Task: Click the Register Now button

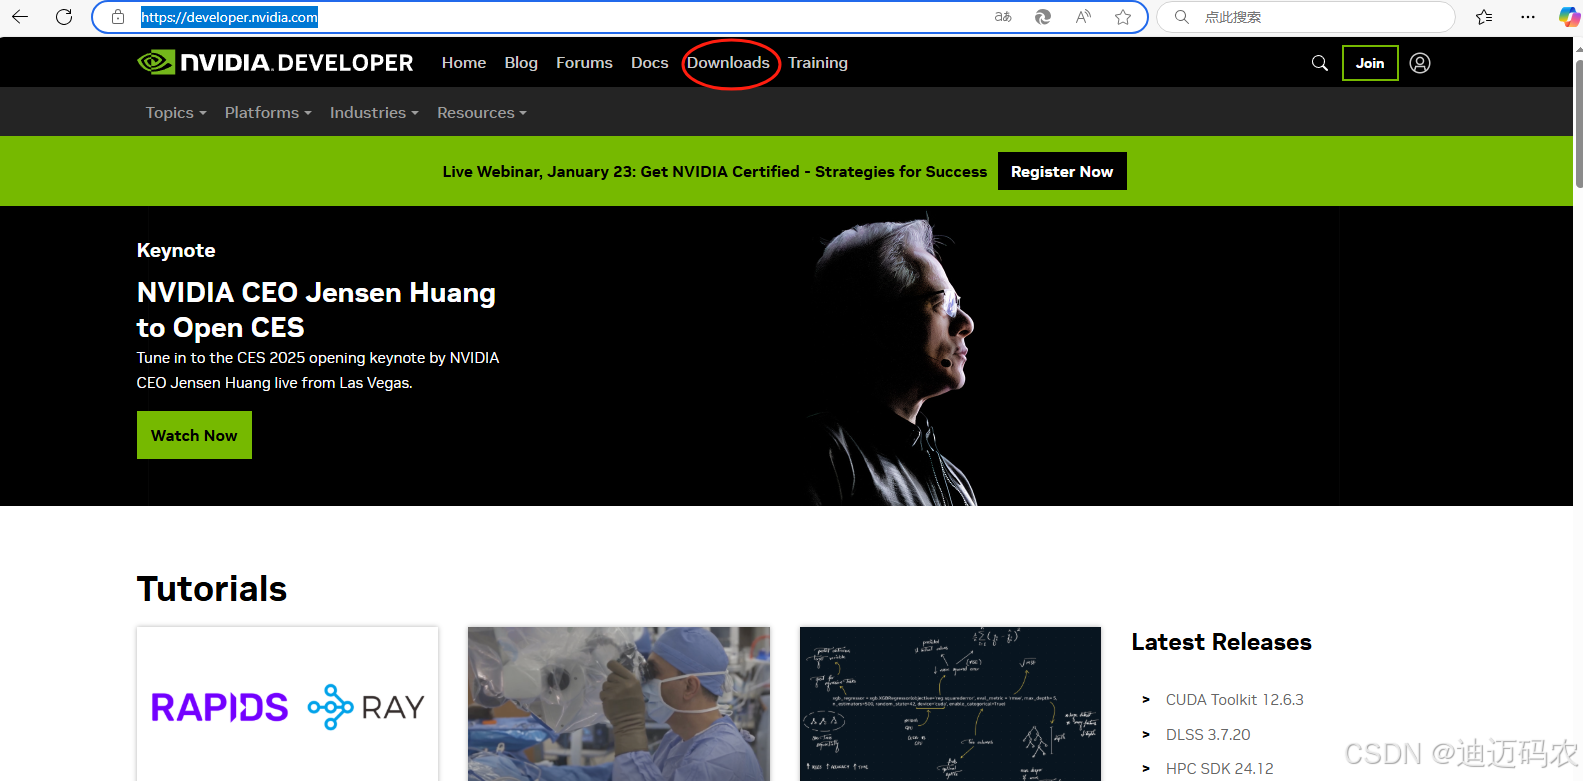Action: pos(1062,171)
